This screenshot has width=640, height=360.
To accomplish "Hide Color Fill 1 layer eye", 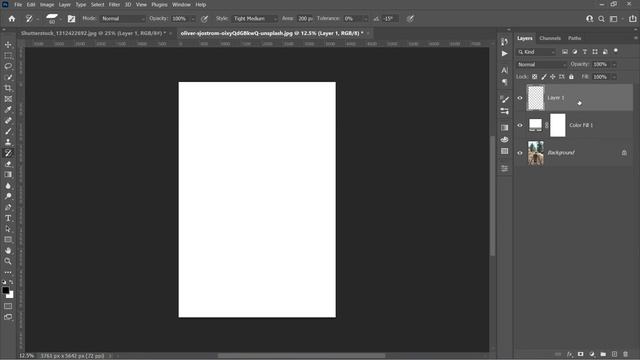I will coord(520,125).
